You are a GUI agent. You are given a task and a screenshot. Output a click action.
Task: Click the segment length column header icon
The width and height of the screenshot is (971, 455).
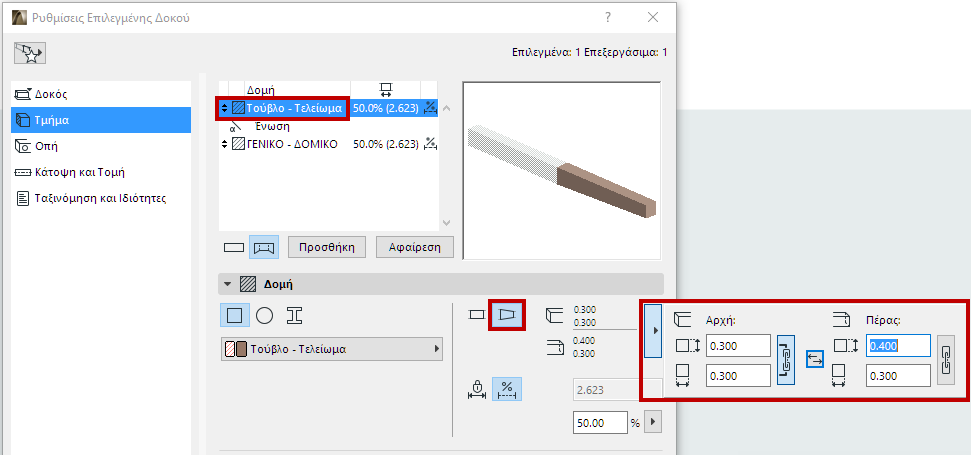tap(385, 90)
